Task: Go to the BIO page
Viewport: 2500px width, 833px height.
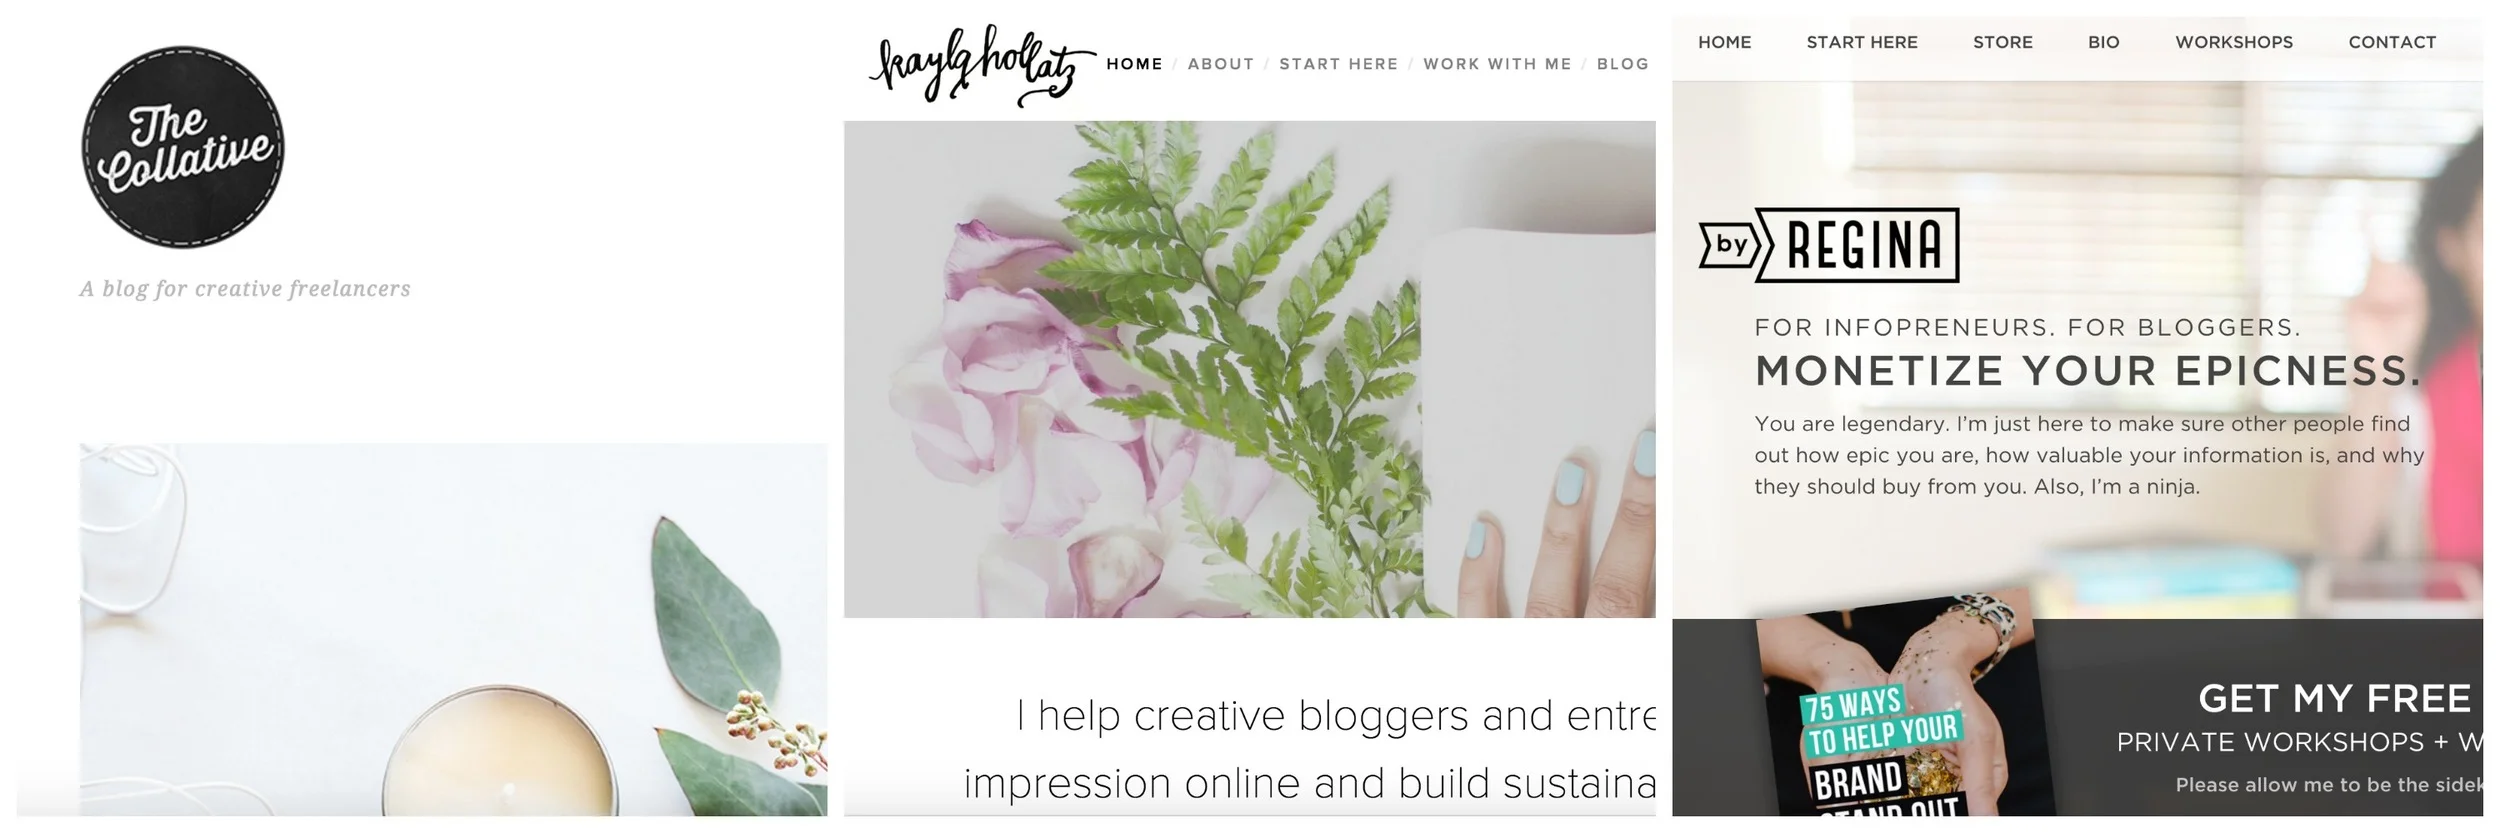Action: click(x=2103, y=42)
